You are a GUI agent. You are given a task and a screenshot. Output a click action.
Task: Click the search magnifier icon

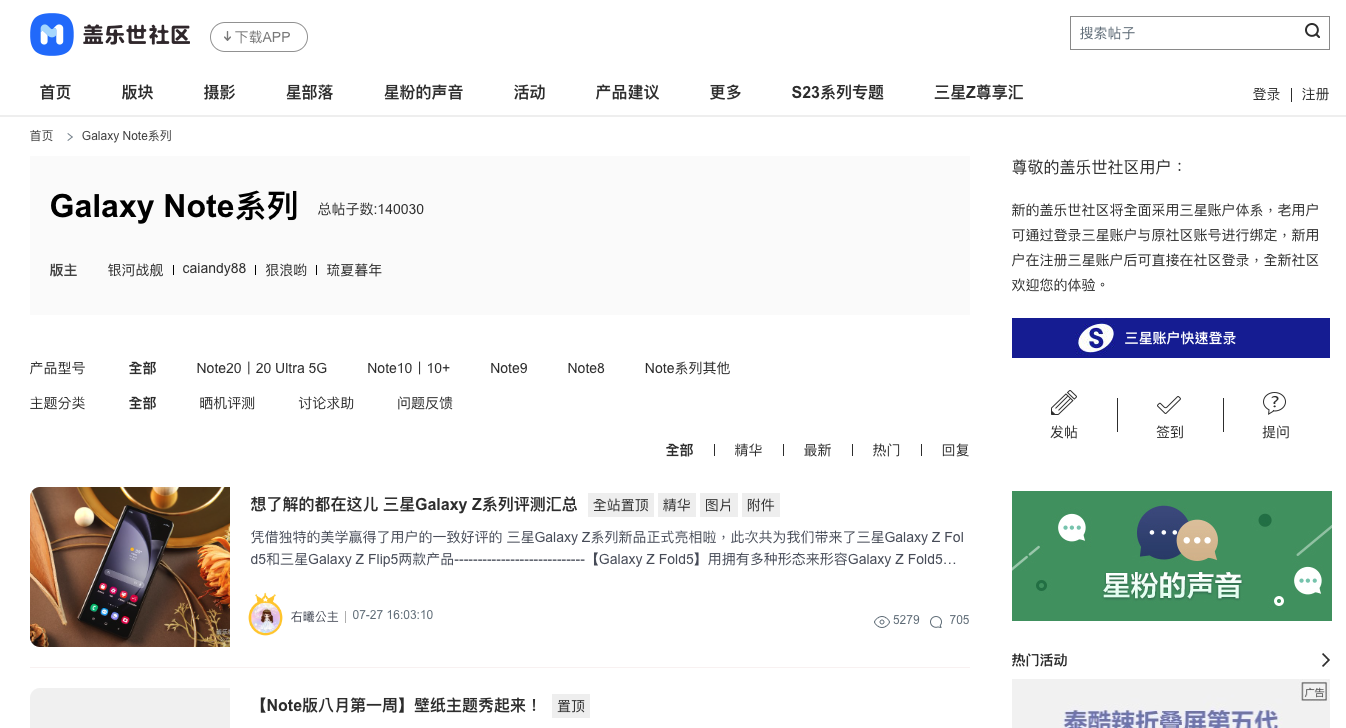(1312, 31)
